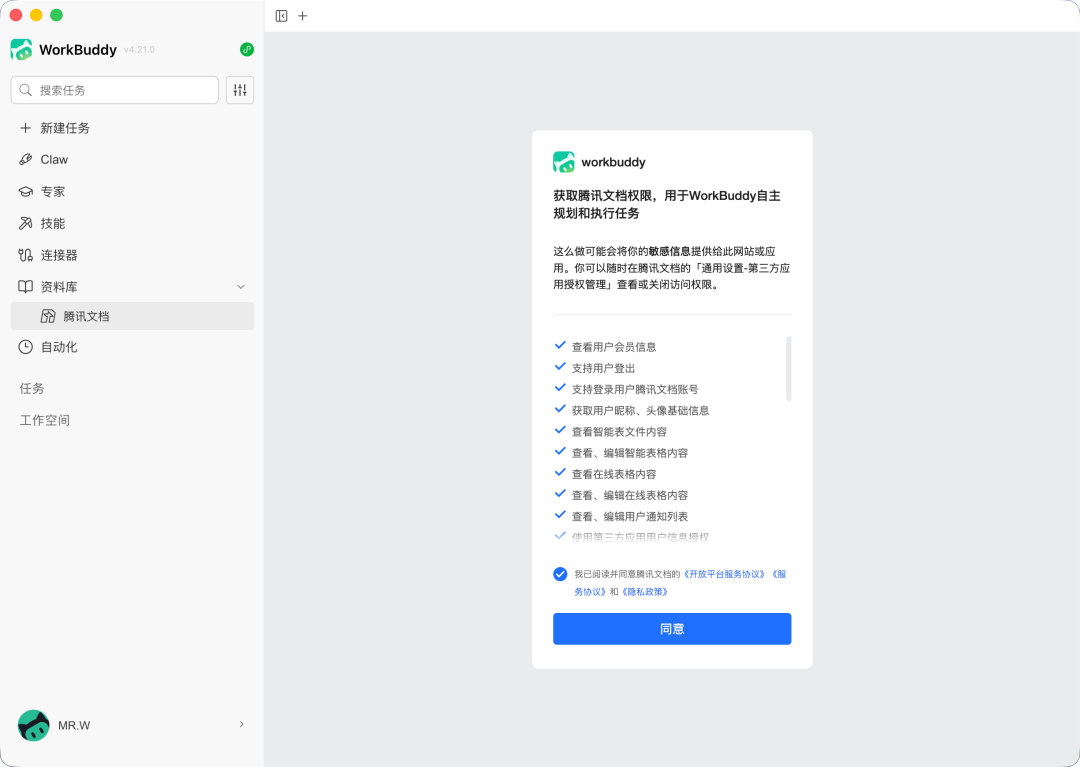1080x767 pixels.
Task: Click the WorkBuddy logo in the sidebar
Action: pos(21,50)
